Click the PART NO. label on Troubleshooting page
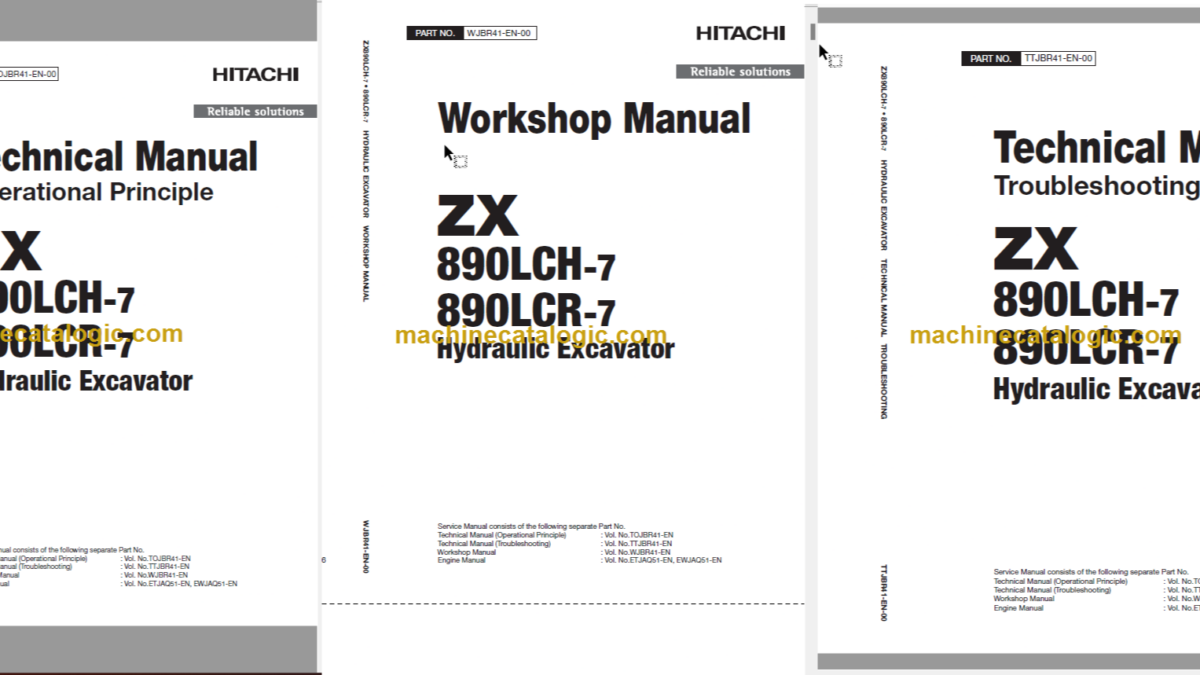Viewport: 1200px width, 675px height. tap(990, 59)
